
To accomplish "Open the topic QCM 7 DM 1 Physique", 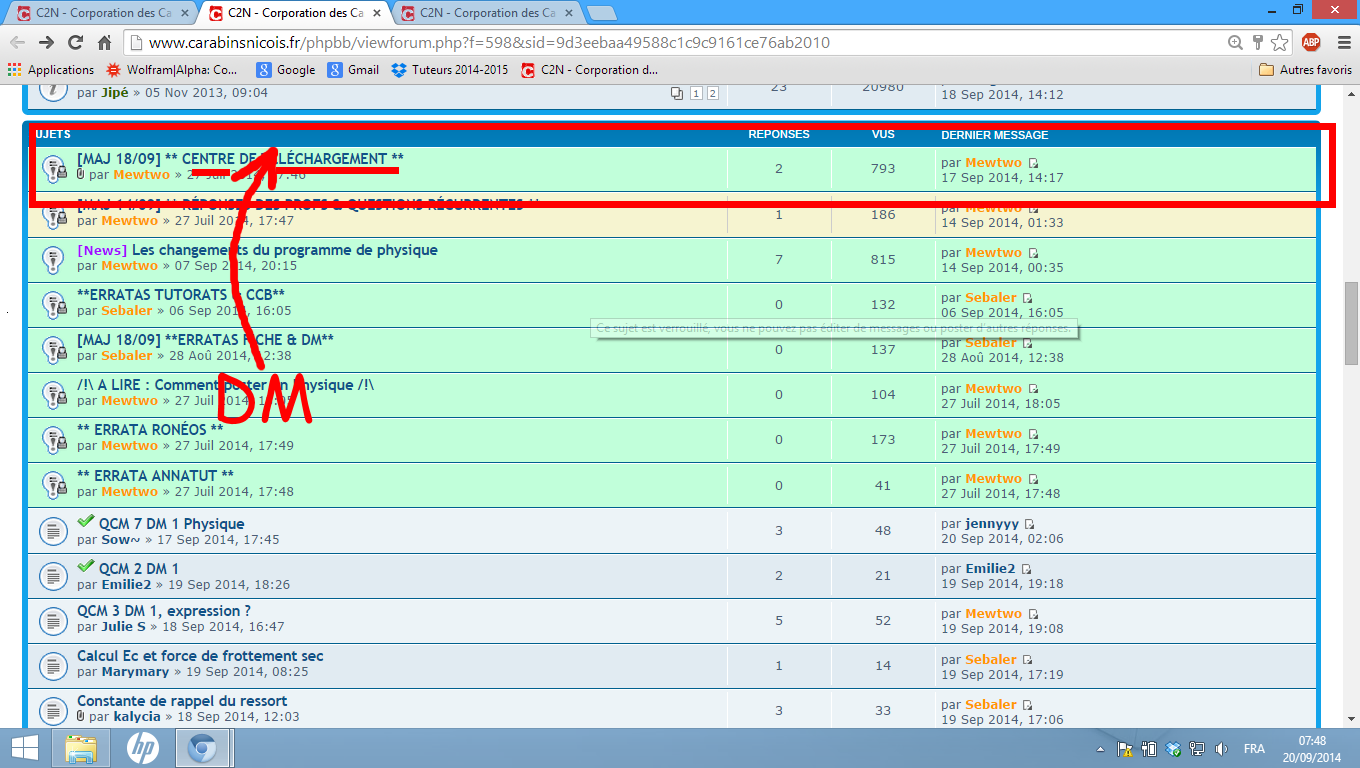I will (171, 524).
